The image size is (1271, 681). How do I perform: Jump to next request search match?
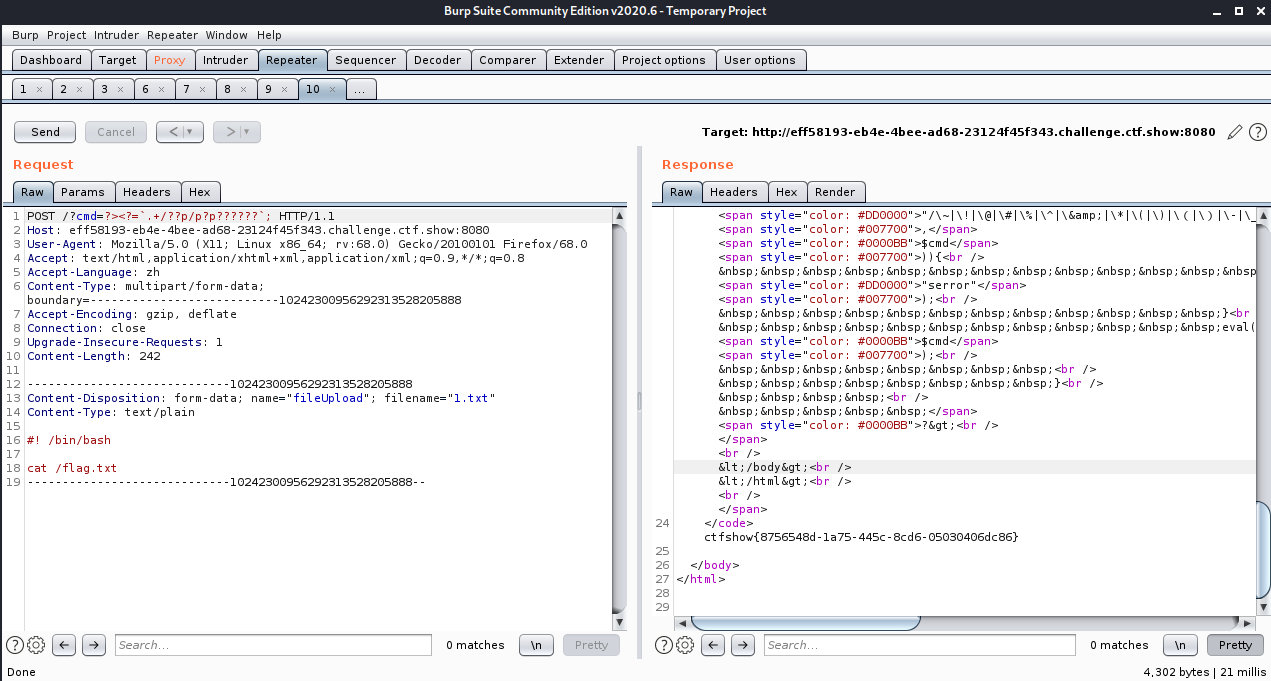pyautogui.click(x=94, y=645)
